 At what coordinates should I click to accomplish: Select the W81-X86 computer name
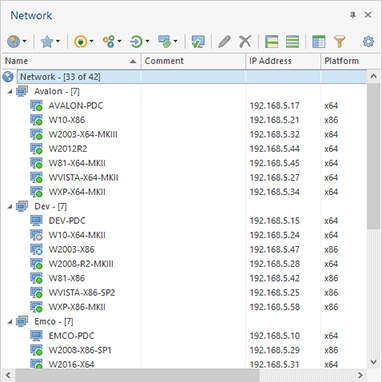[67, 278]
